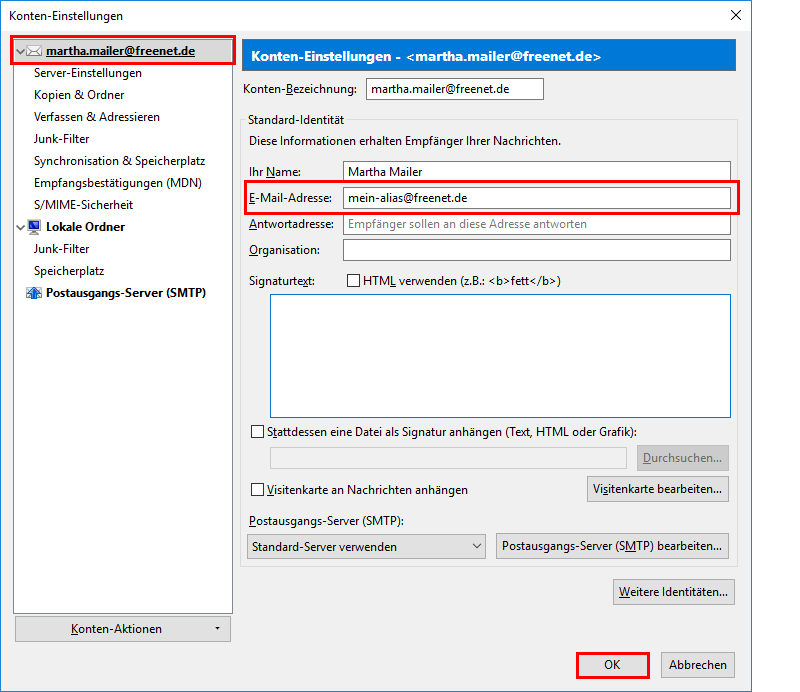This screenshot has height=692, width=800.
Task: Click the Postausgangs-Server (SMTP) globe icon
Action: pyautogui.click(x=32, y=292)
